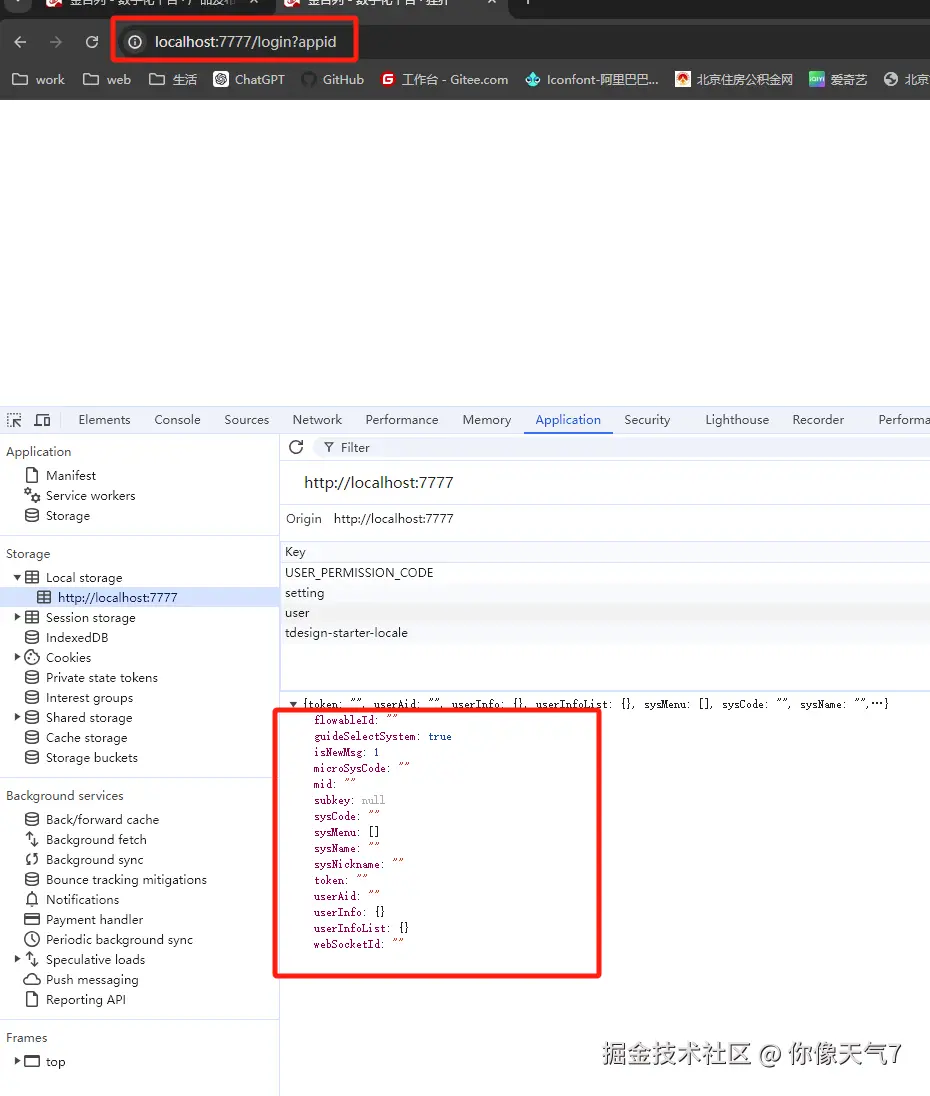Select the USER_PERMISSION_CODE key row
Screen dimensions: 930x1096
605,572
